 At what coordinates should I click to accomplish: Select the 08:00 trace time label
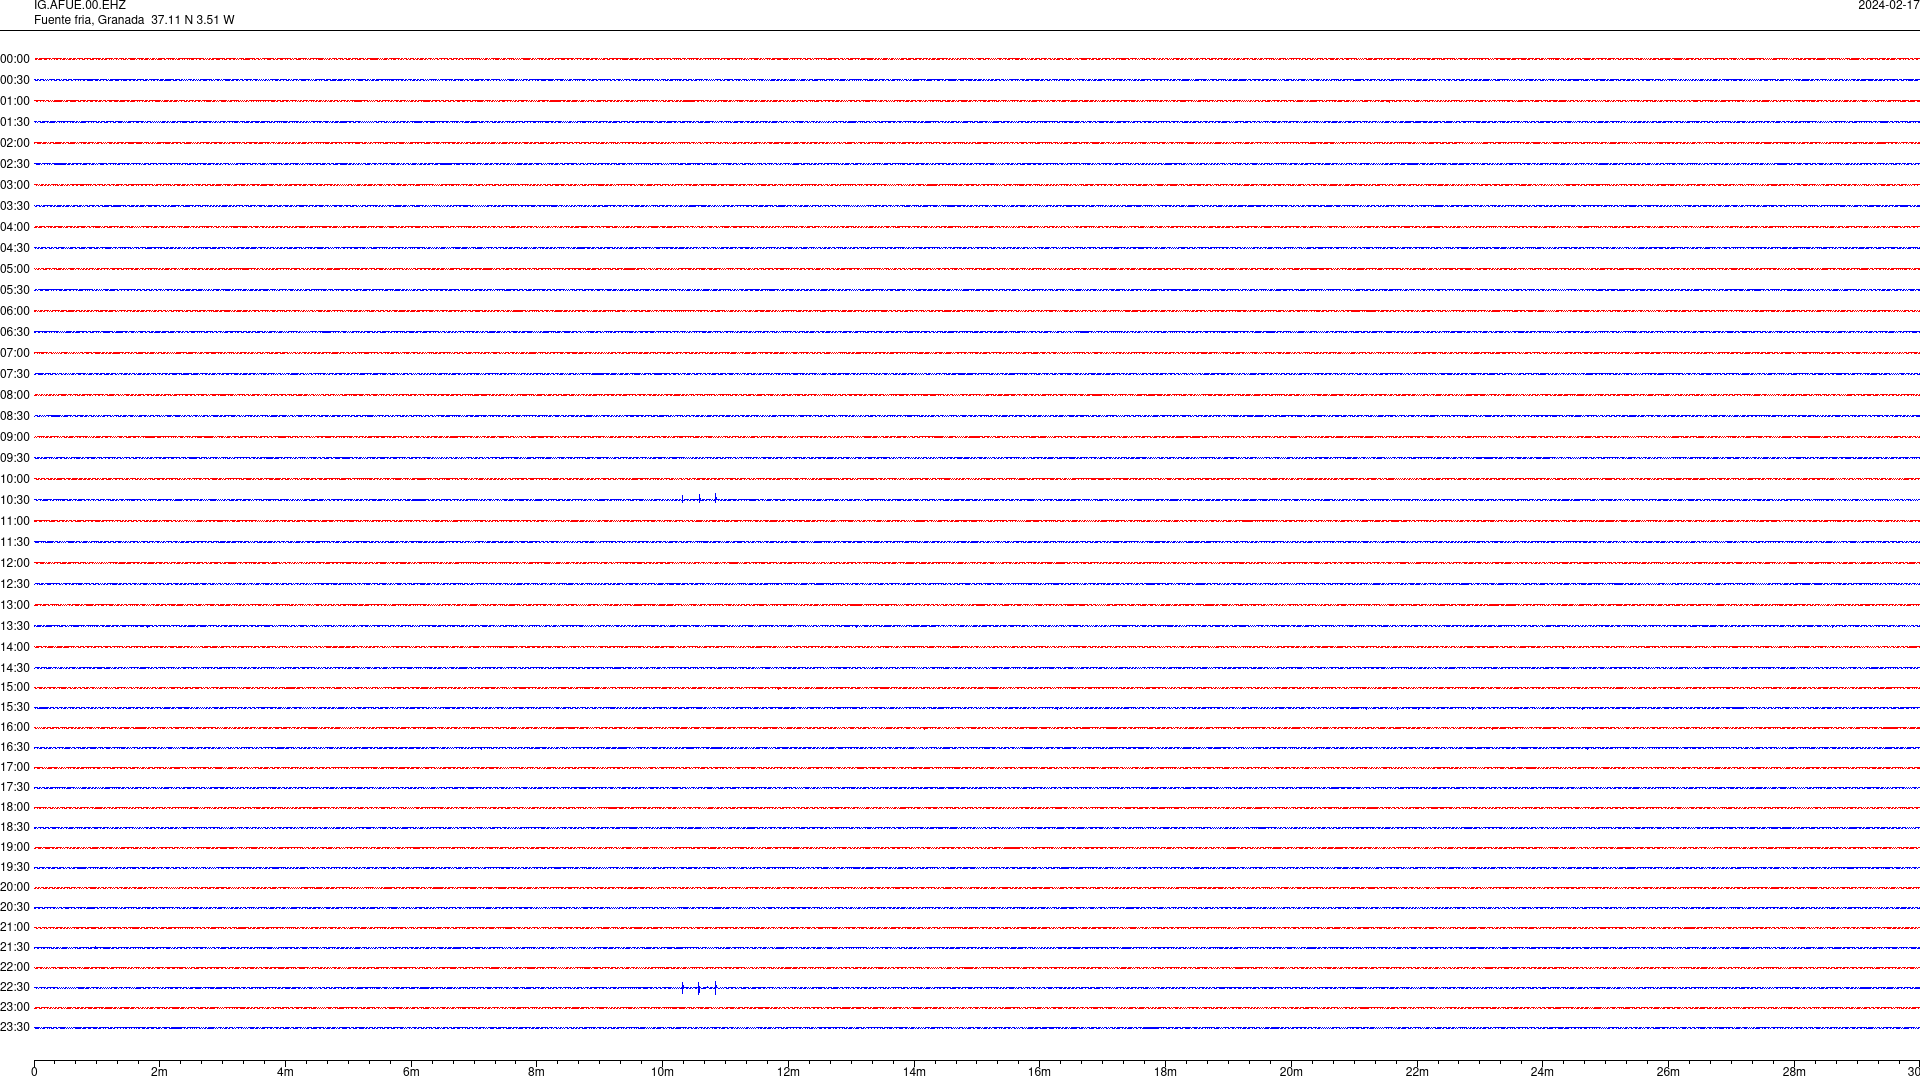coord(15,395)
